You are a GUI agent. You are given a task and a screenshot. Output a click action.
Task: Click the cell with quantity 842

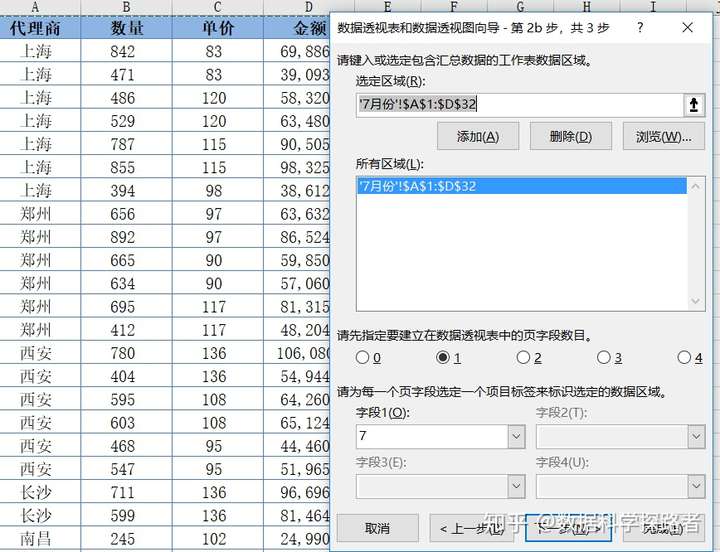point(126,51)
